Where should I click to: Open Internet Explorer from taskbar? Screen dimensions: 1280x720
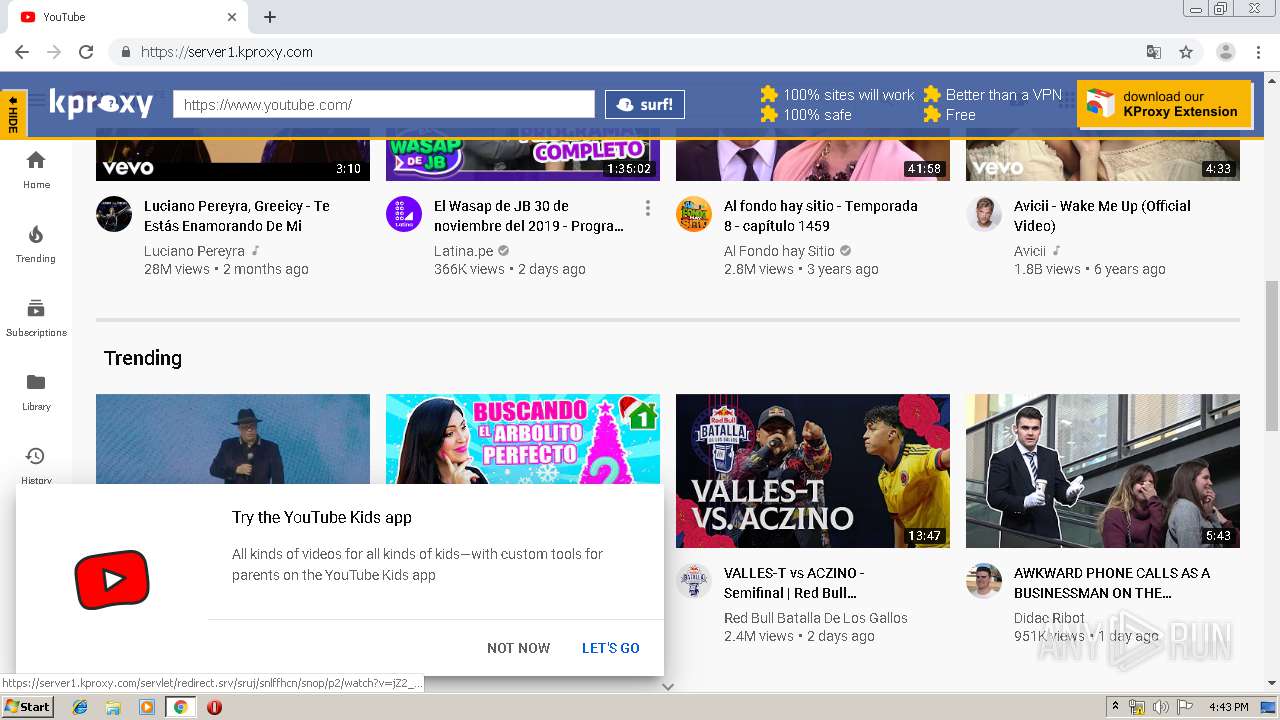point(80,707)
